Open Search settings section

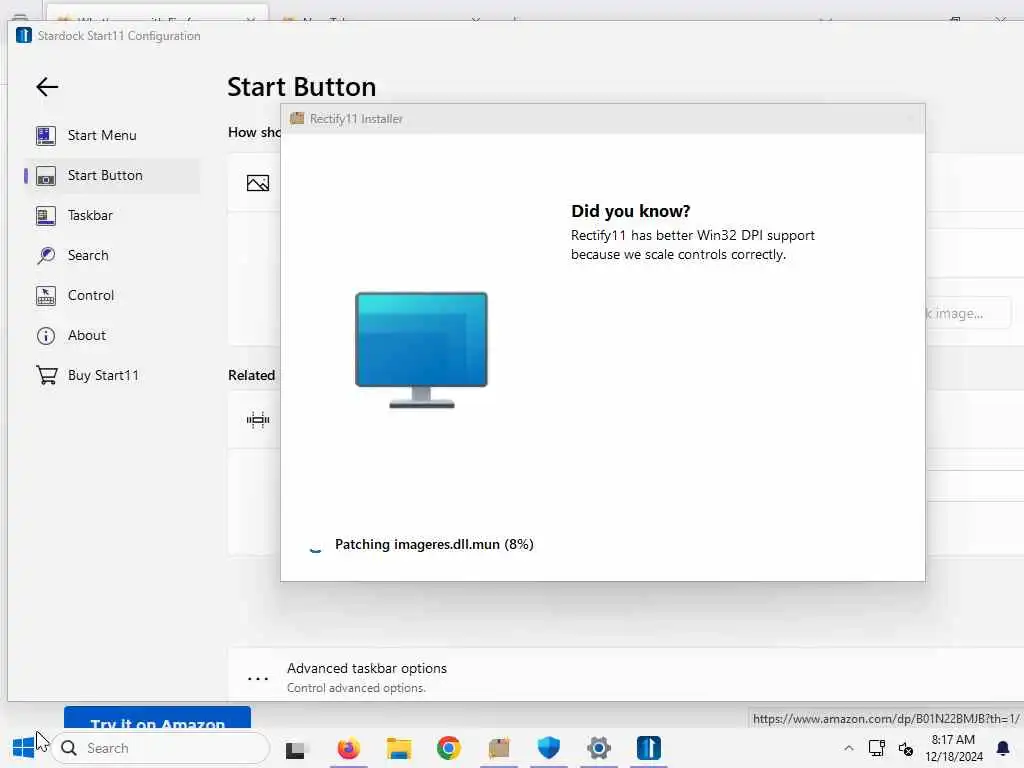[x=111, y=255]
